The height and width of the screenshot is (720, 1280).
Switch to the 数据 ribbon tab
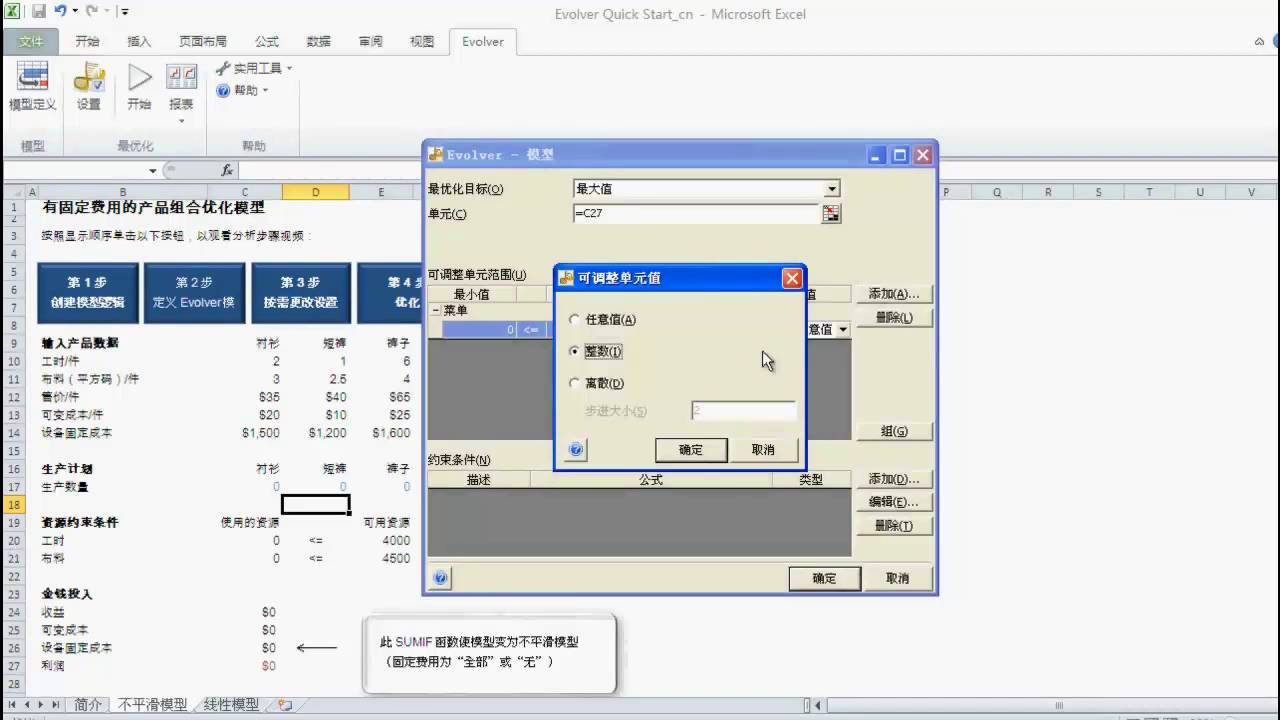pyautogui.click(x=319, y=41)
